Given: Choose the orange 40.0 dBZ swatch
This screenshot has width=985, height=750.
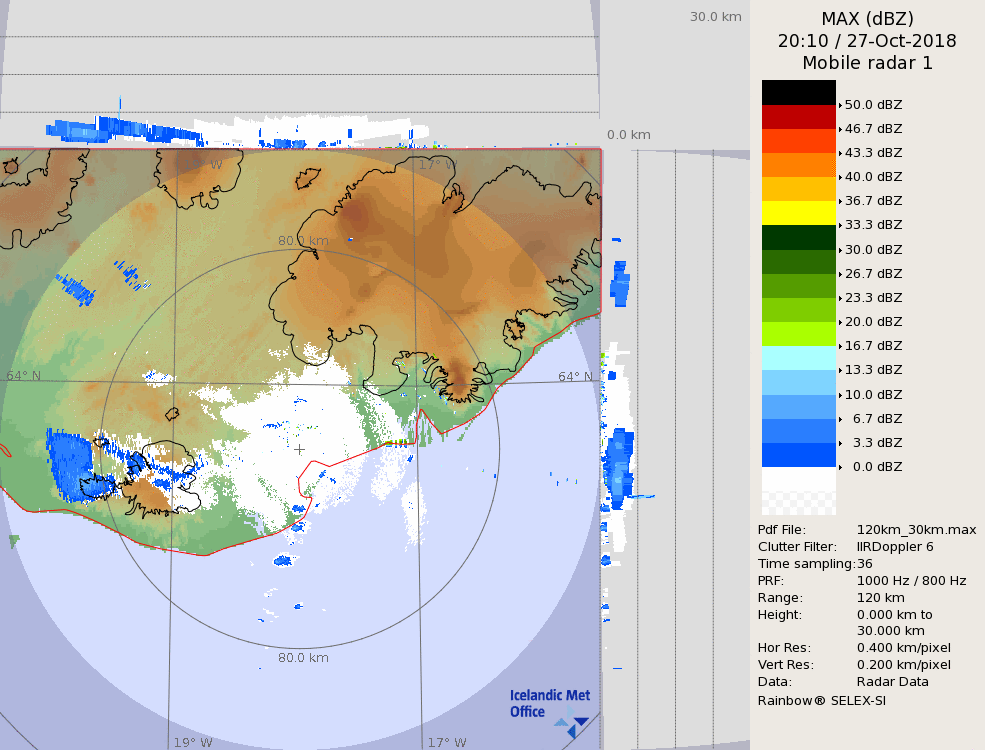Looking at the screenshot, I should [798, 165].
